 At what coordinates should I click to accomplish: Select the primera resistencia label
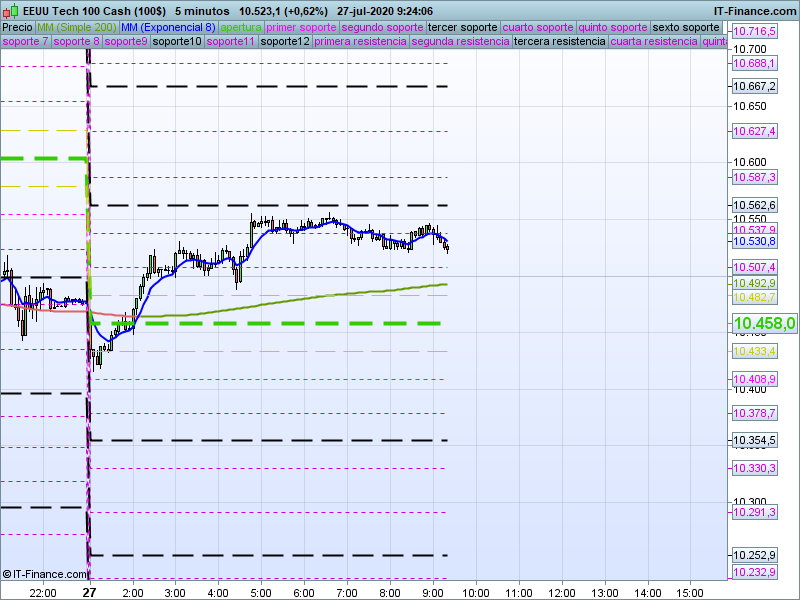360,42
